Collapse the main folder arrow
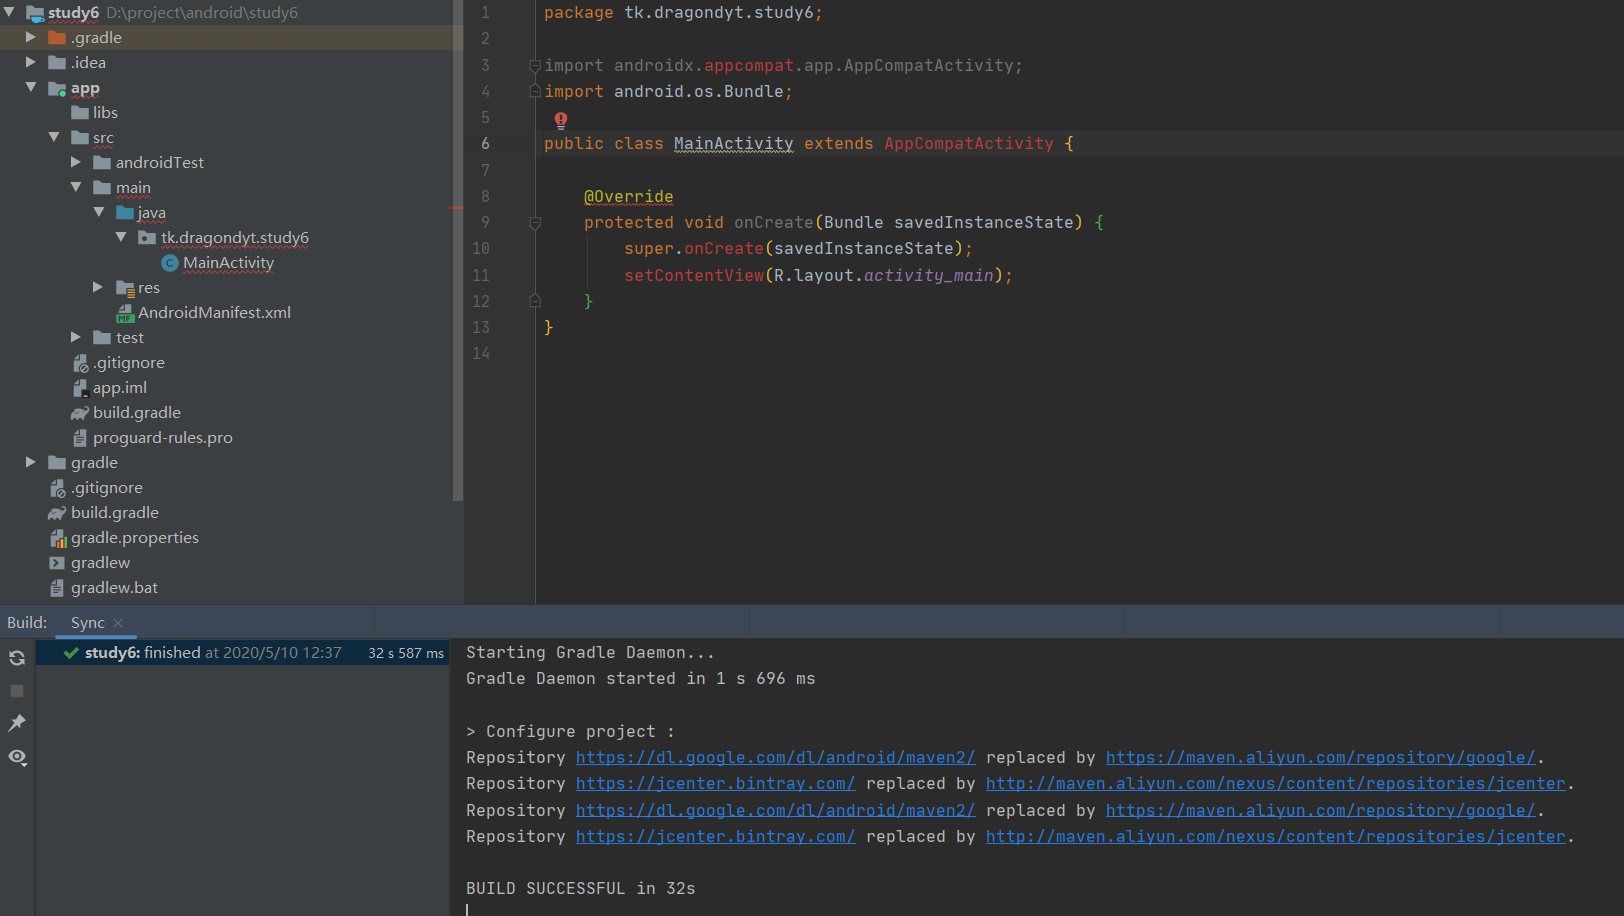 pyautogui.click(x=76, y=187)
